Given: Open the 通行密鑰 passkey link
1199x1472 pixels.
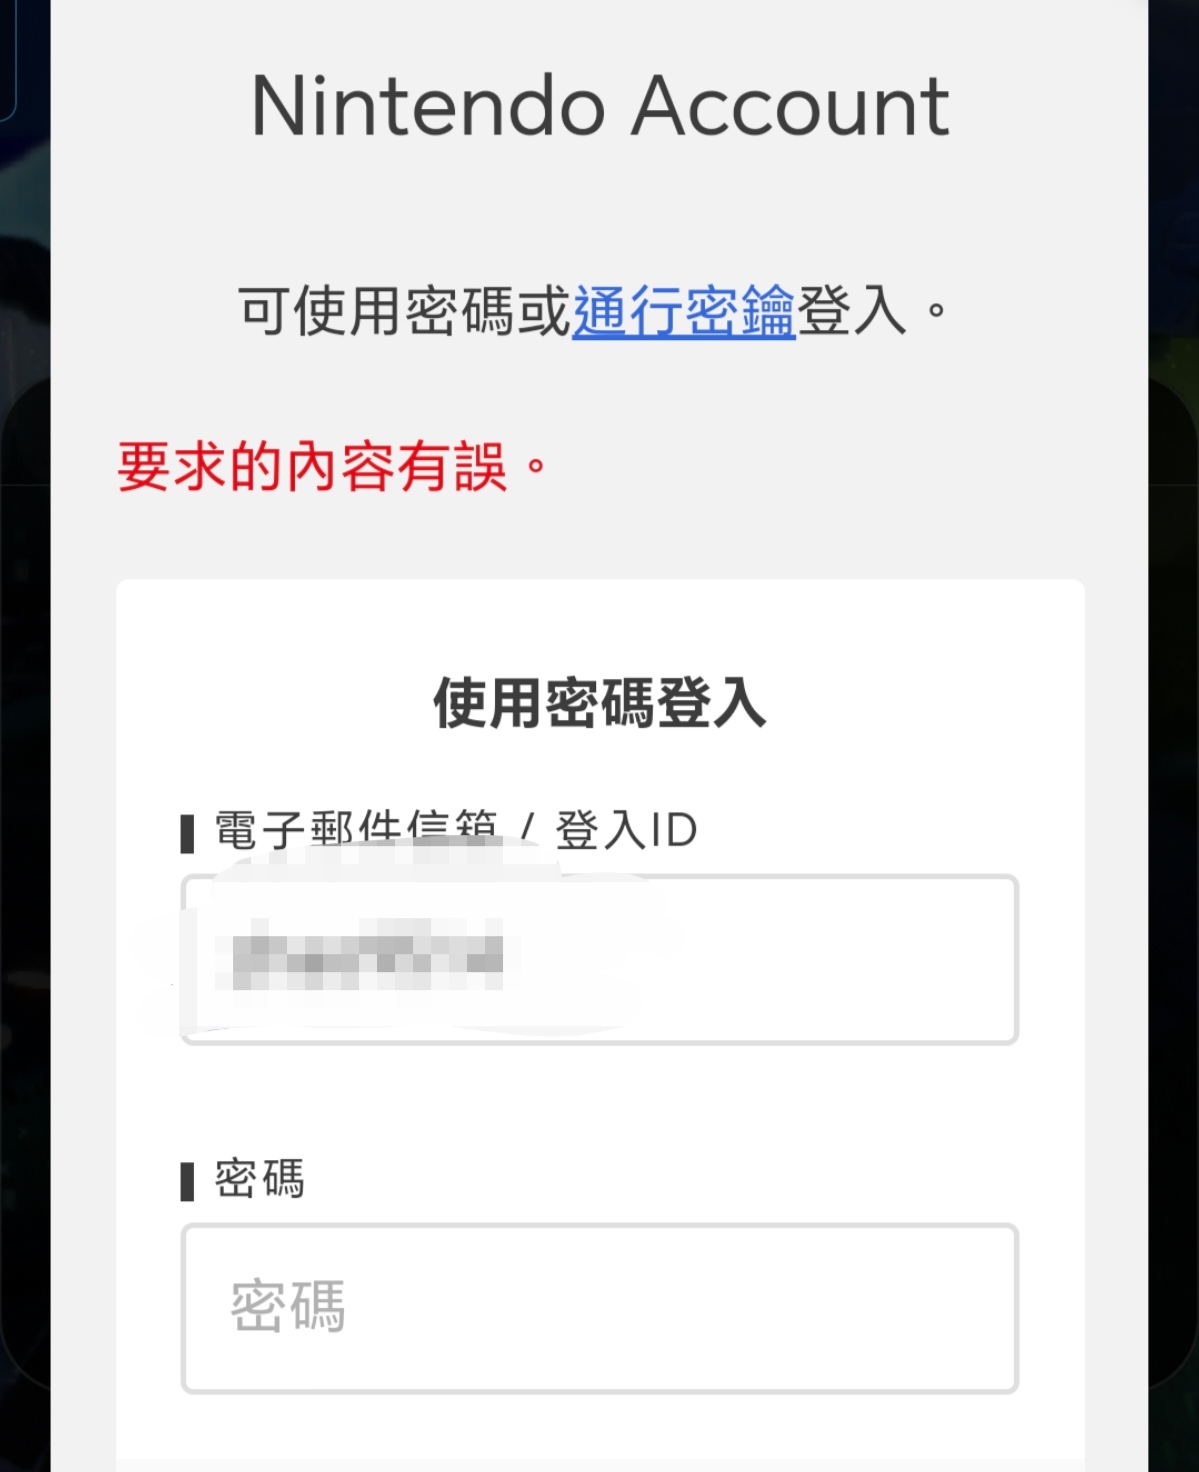Looking at the screenshot, I should click(684, 311).
